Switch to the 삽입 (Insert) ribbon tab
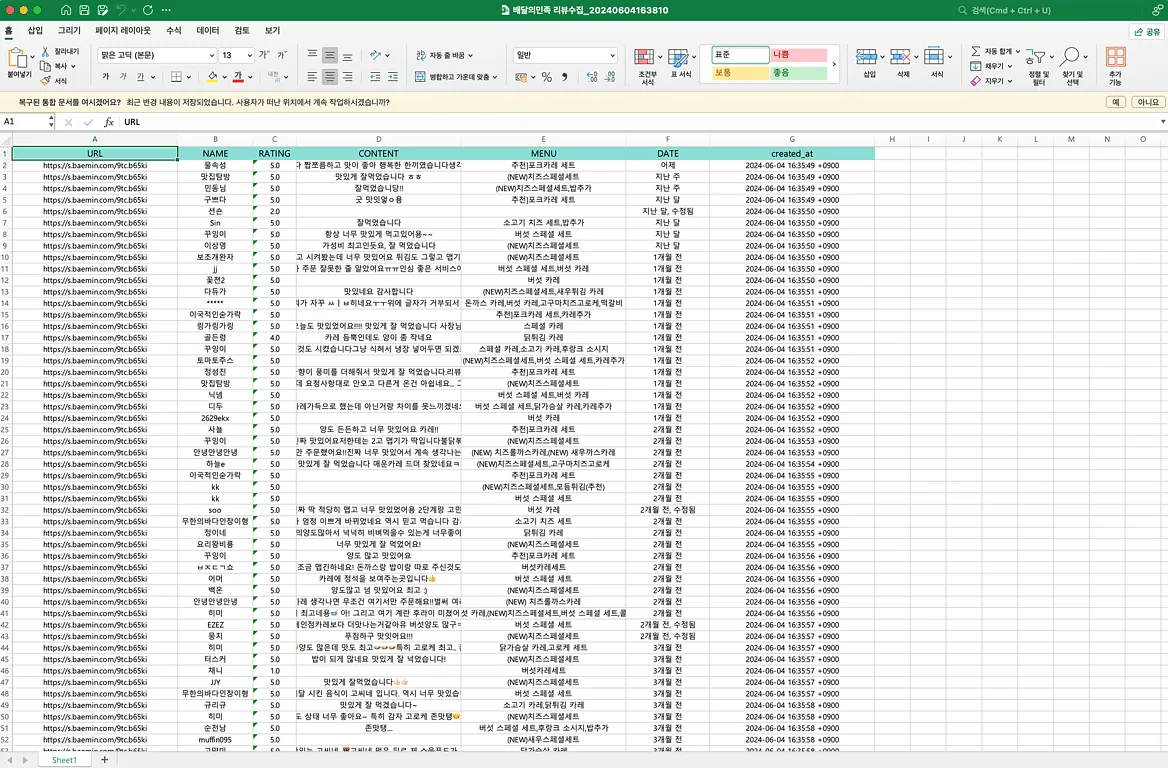This screenshot has width=1168, height=768. coord(35,31)
